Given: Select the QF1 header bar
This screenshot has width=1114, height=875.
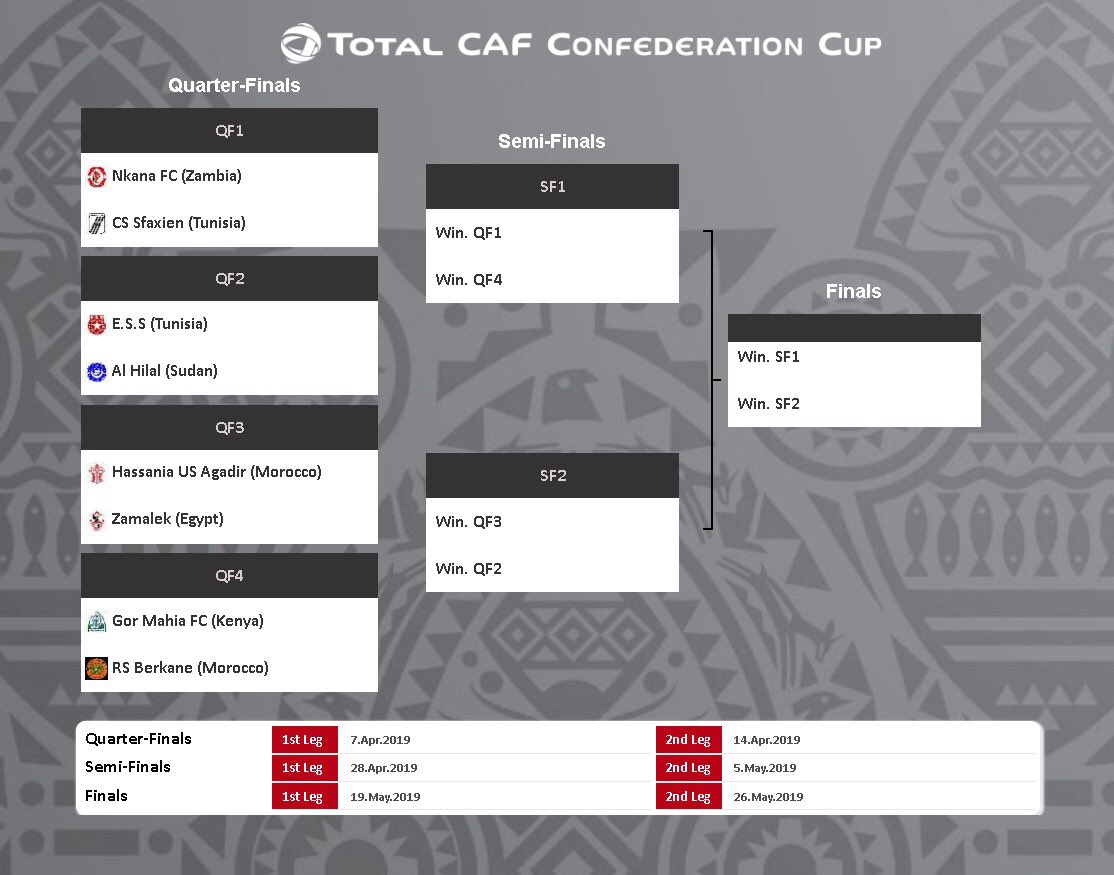Looking at the screenshot, I should click(x=229, y=131).
